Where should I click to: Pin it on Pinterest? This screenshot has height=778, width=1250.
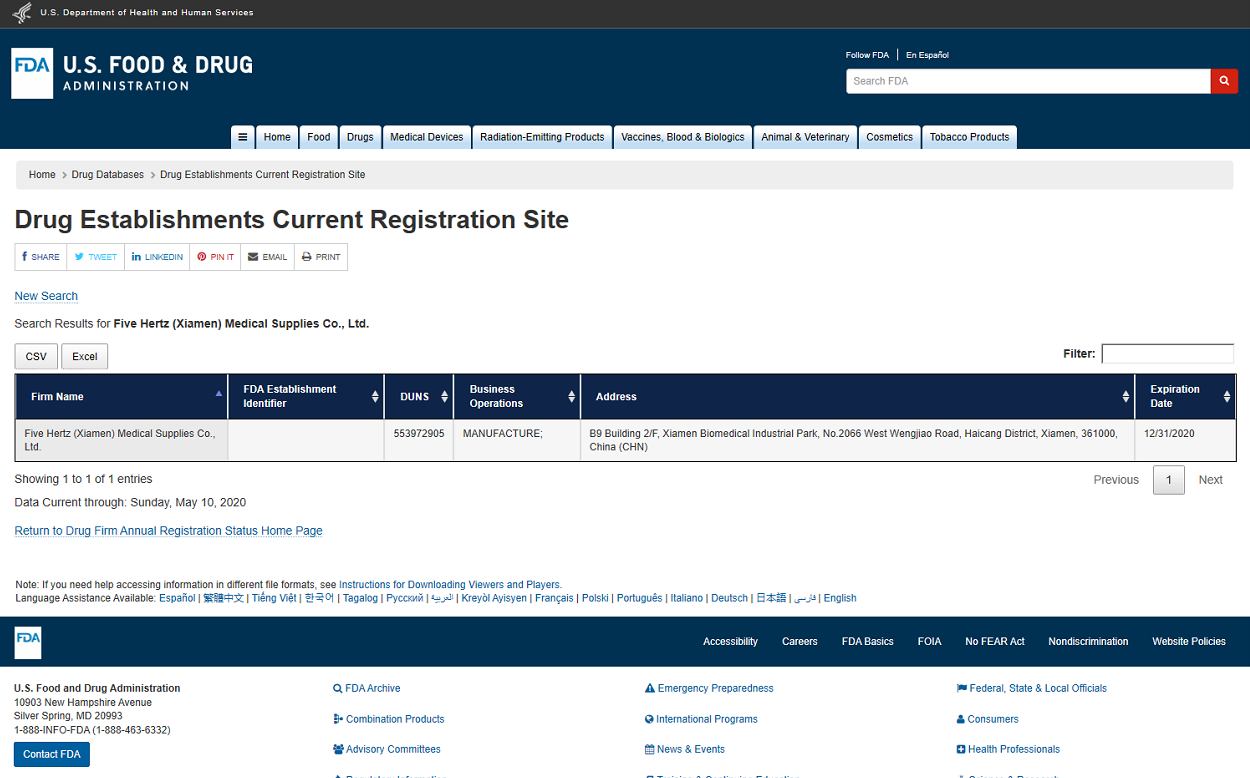[x=215, y=257]
